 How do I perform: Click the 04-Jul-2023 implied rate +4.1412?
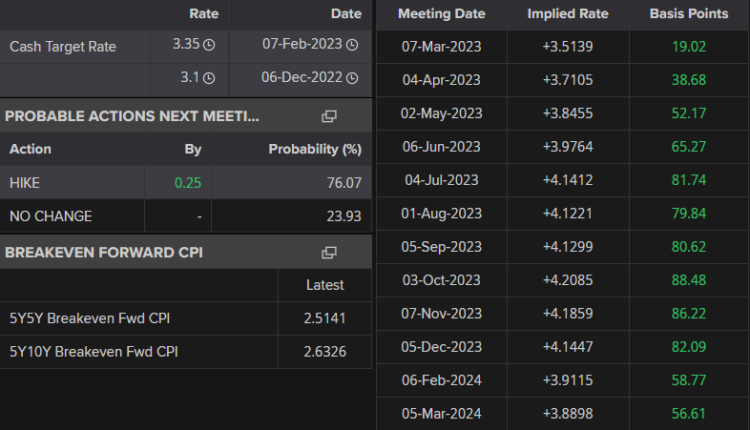567,180
